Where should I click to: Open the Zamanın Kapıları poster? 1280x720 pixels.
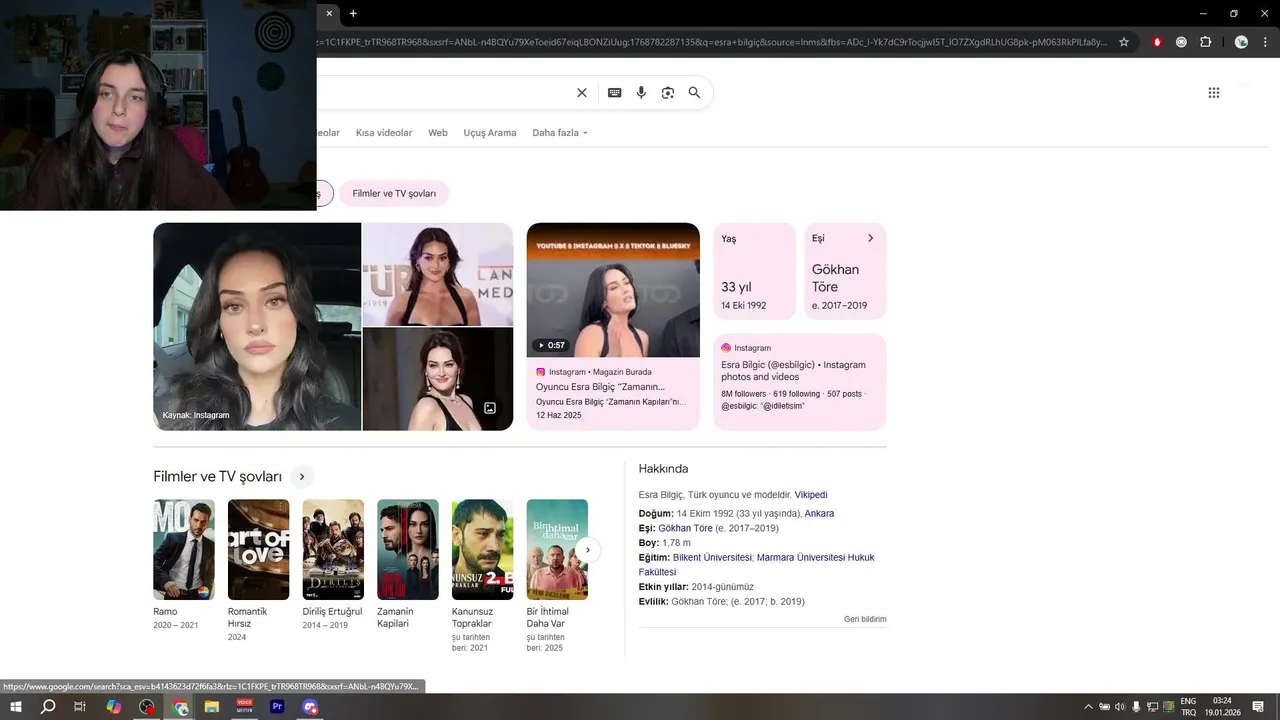[x=408, y=550]
